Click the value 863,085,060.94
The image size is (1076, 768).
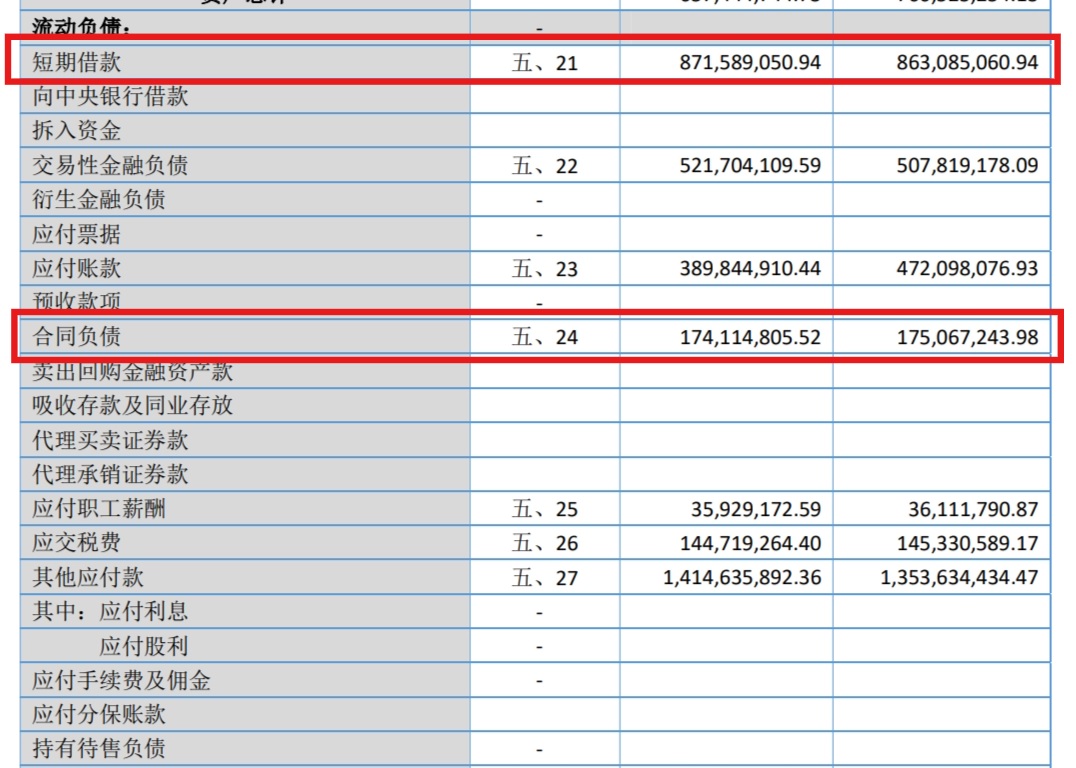[x=967, y=62]
